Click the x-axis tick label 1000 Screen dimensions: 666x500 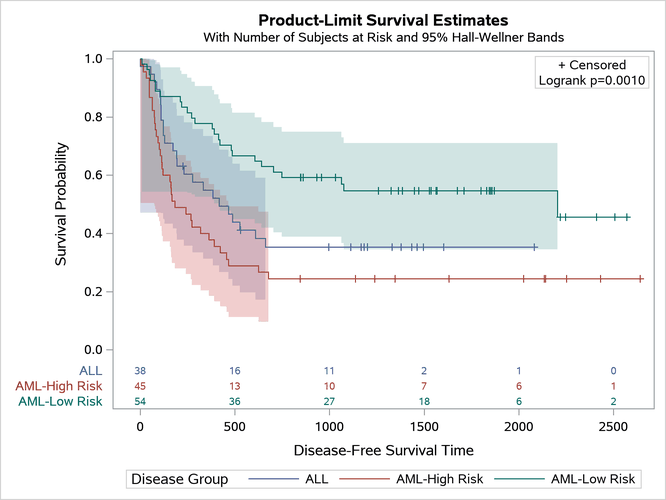(329, 427)
